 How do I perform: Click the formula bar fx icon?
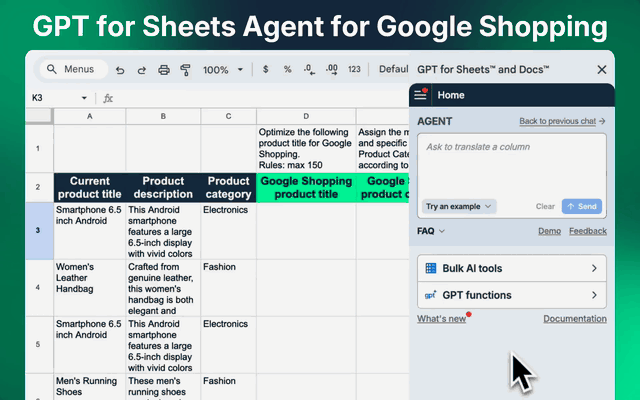[x=108, y=98]
